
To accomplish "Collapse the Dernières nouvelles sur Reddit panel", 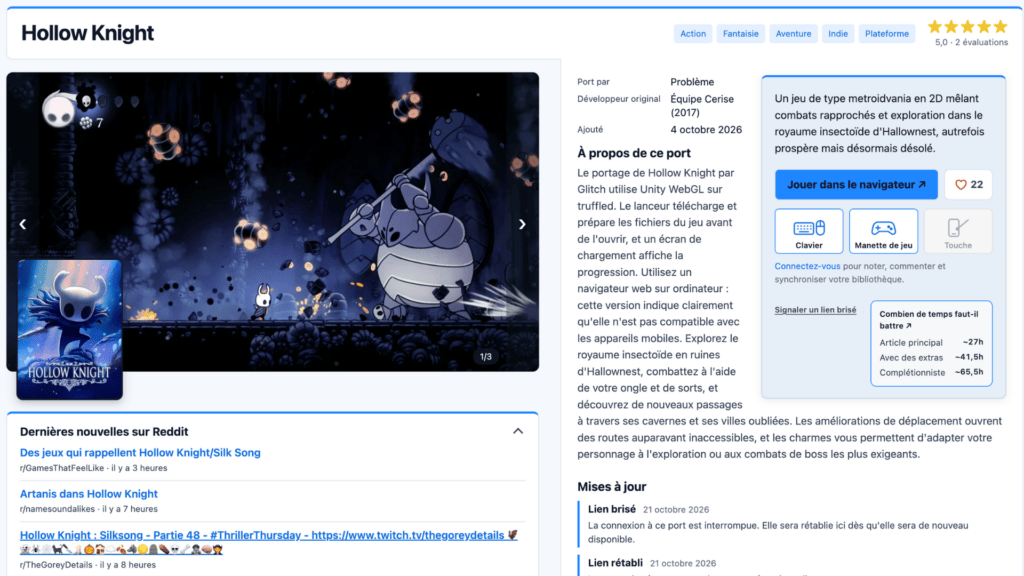I will (x=518, y=431).
